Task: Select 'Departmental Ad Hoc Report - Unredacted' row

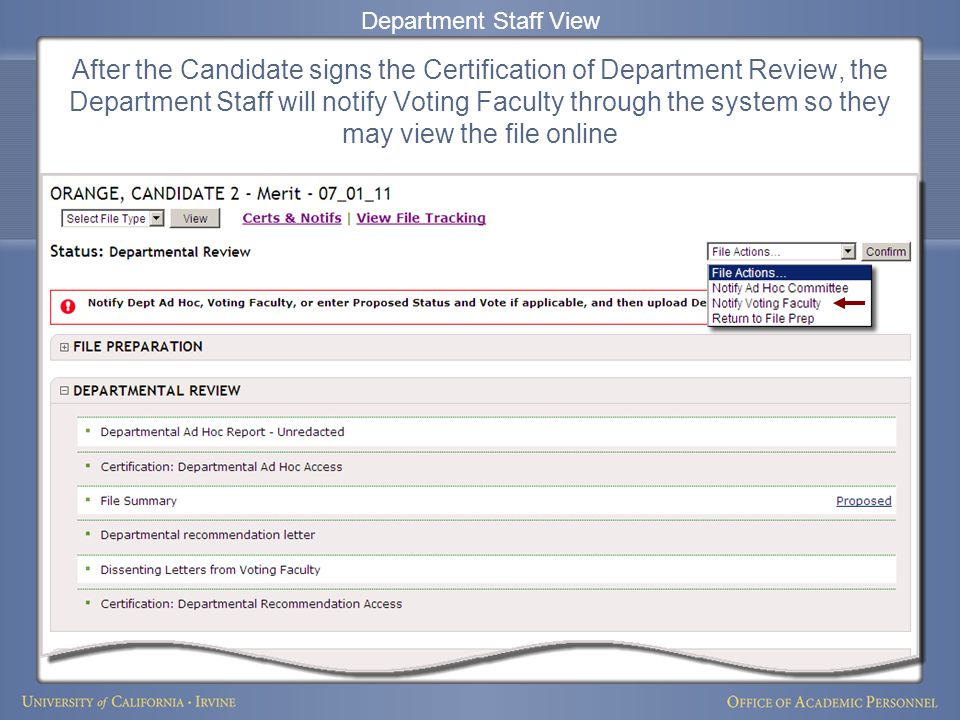Action: point(486,432)
